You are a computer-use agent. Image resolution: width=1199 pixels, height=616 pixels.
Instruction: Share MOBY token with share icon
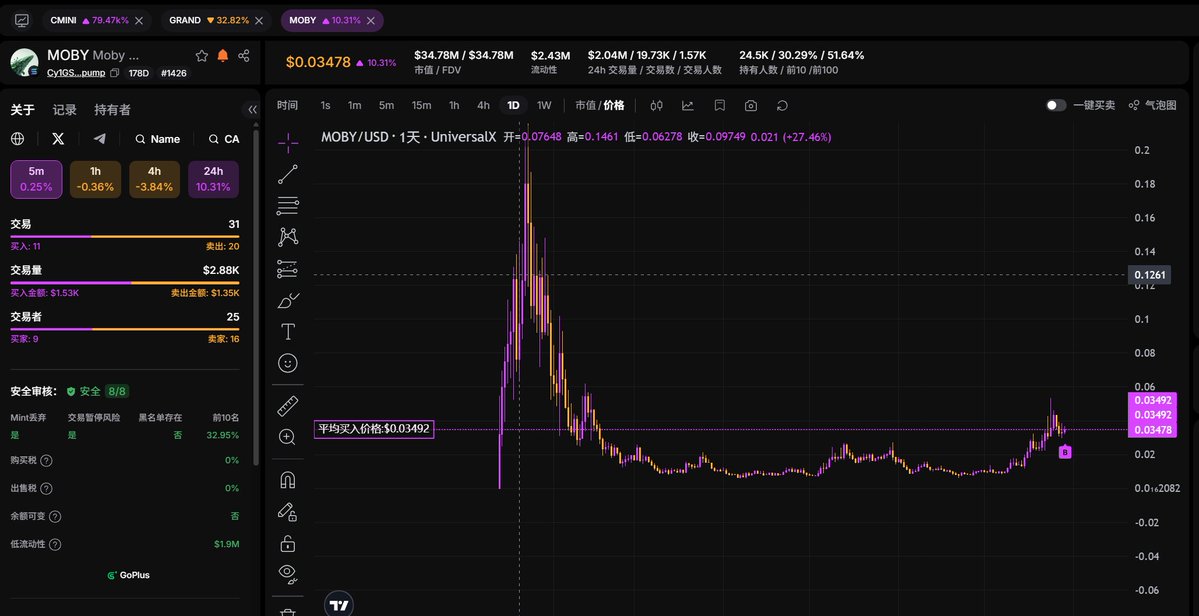click(244, 56)
